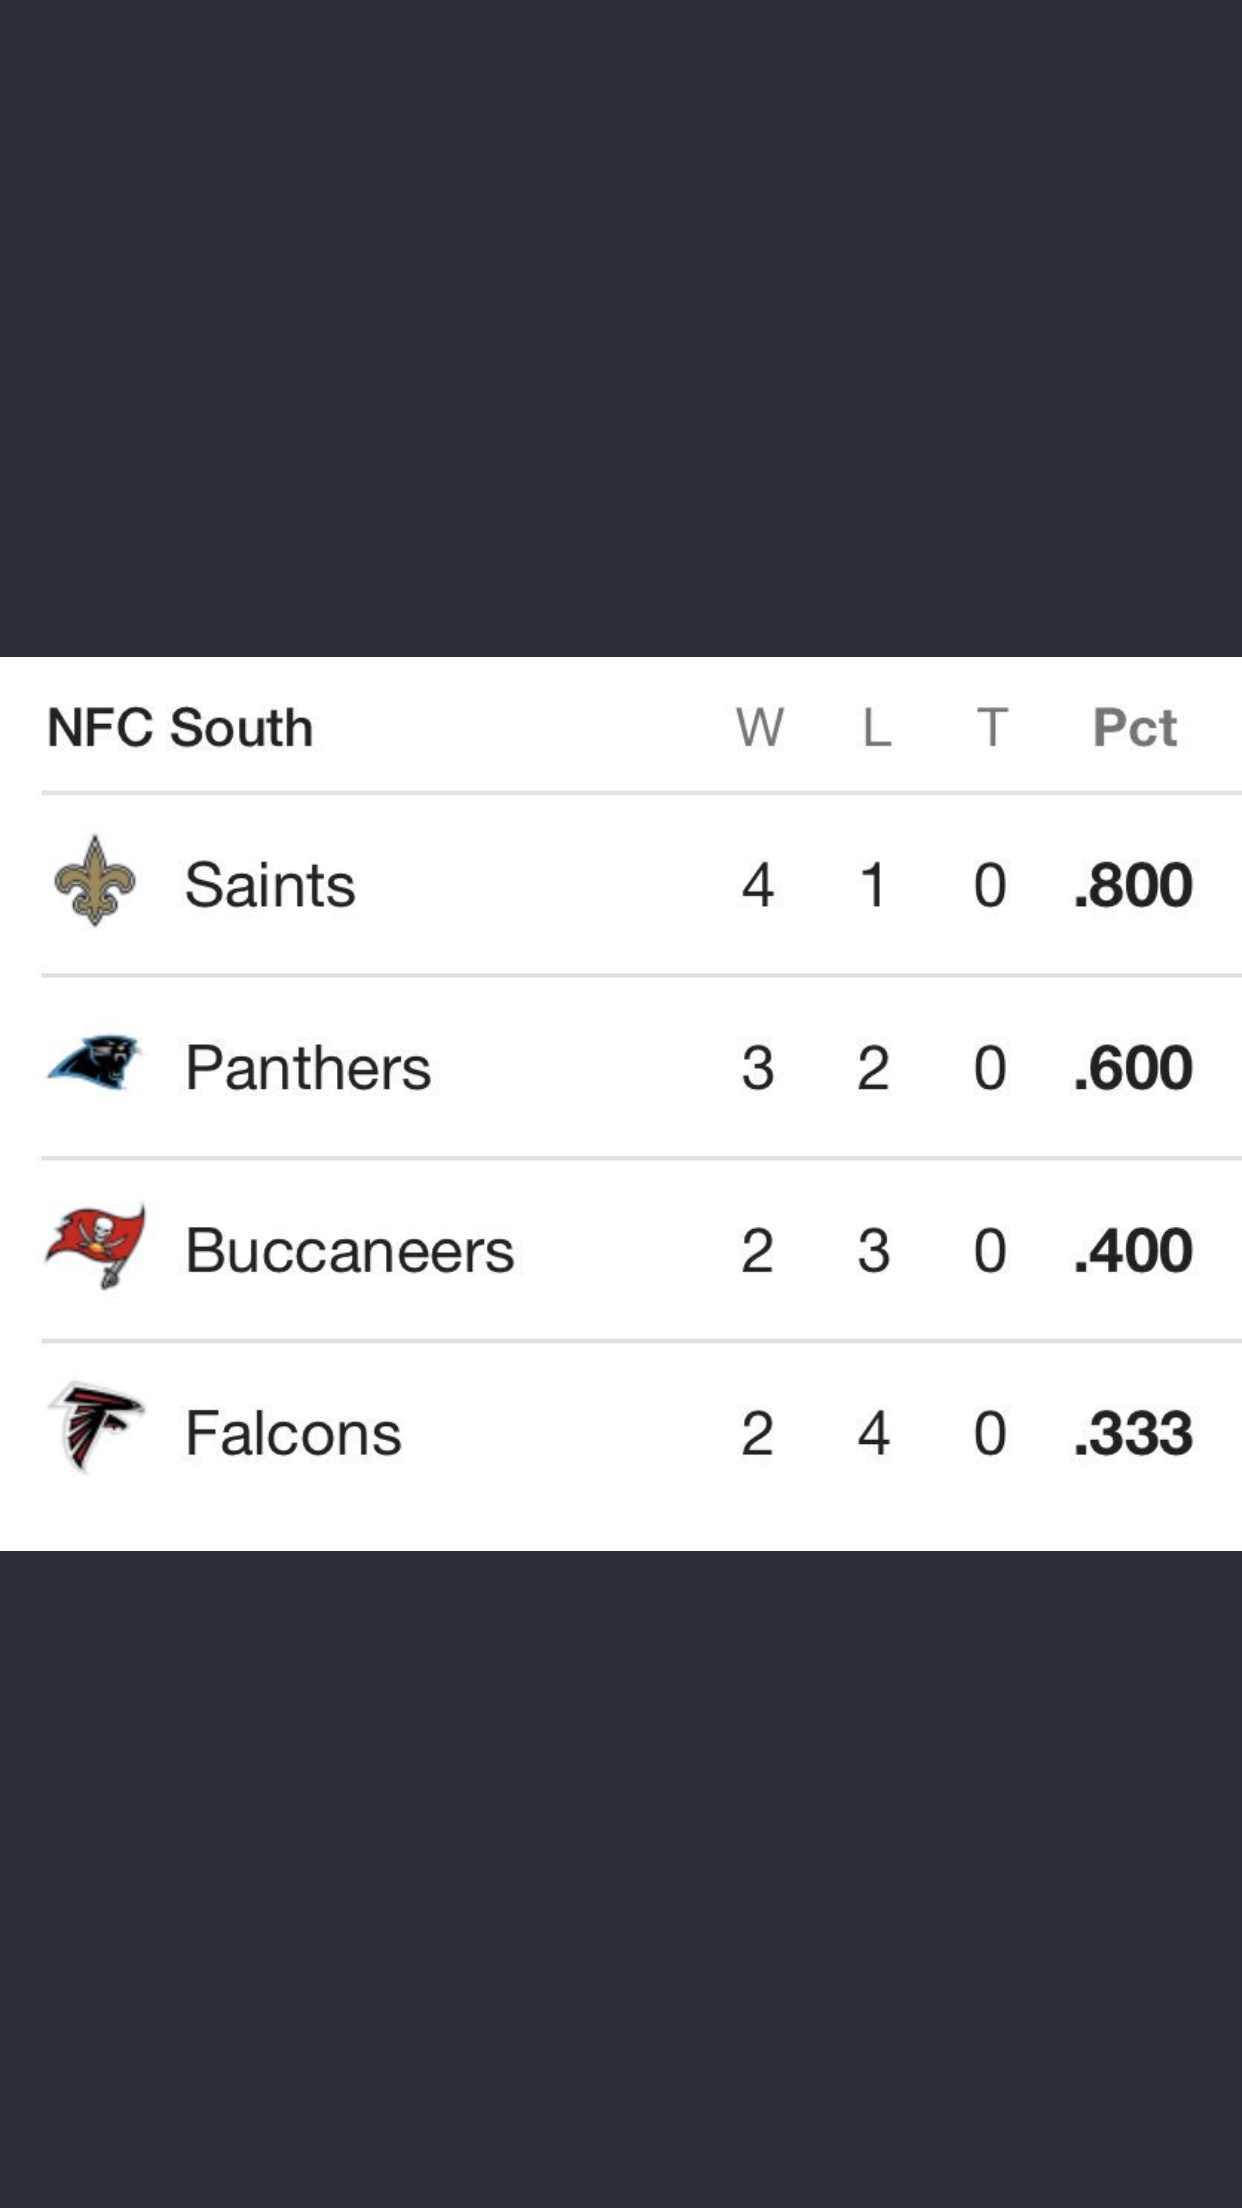Click Saints .800 win percentage
1242x2208 pixels.
pos(1133,885)
